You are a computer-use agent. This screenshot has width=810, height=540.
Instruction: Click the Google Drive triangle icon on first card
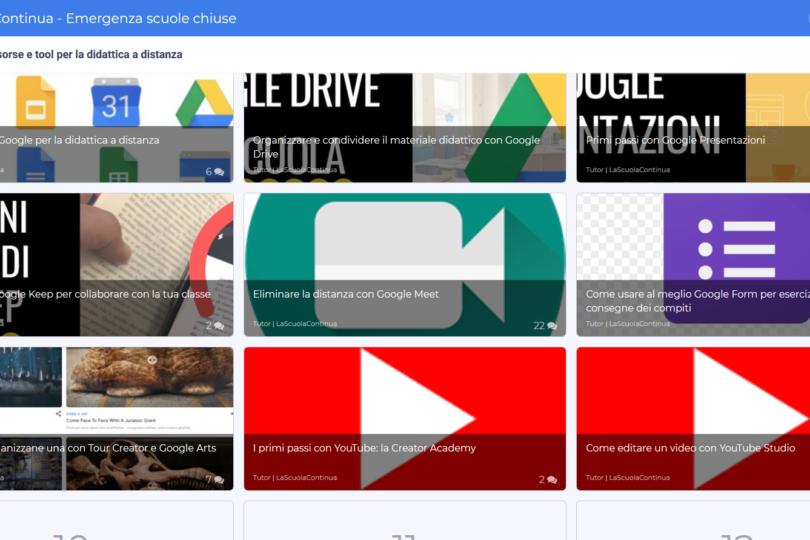tap(205, 103)
